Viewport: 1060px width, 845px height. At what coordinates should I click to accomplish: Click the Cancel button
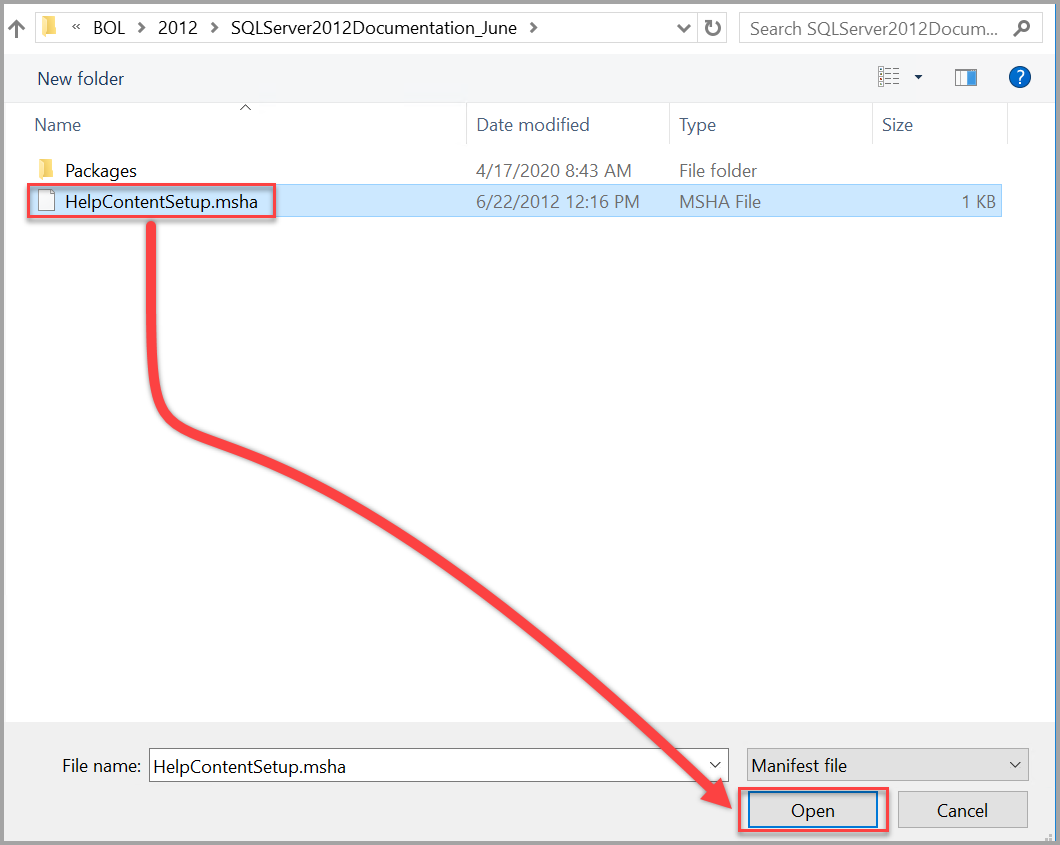pos(962,810)
